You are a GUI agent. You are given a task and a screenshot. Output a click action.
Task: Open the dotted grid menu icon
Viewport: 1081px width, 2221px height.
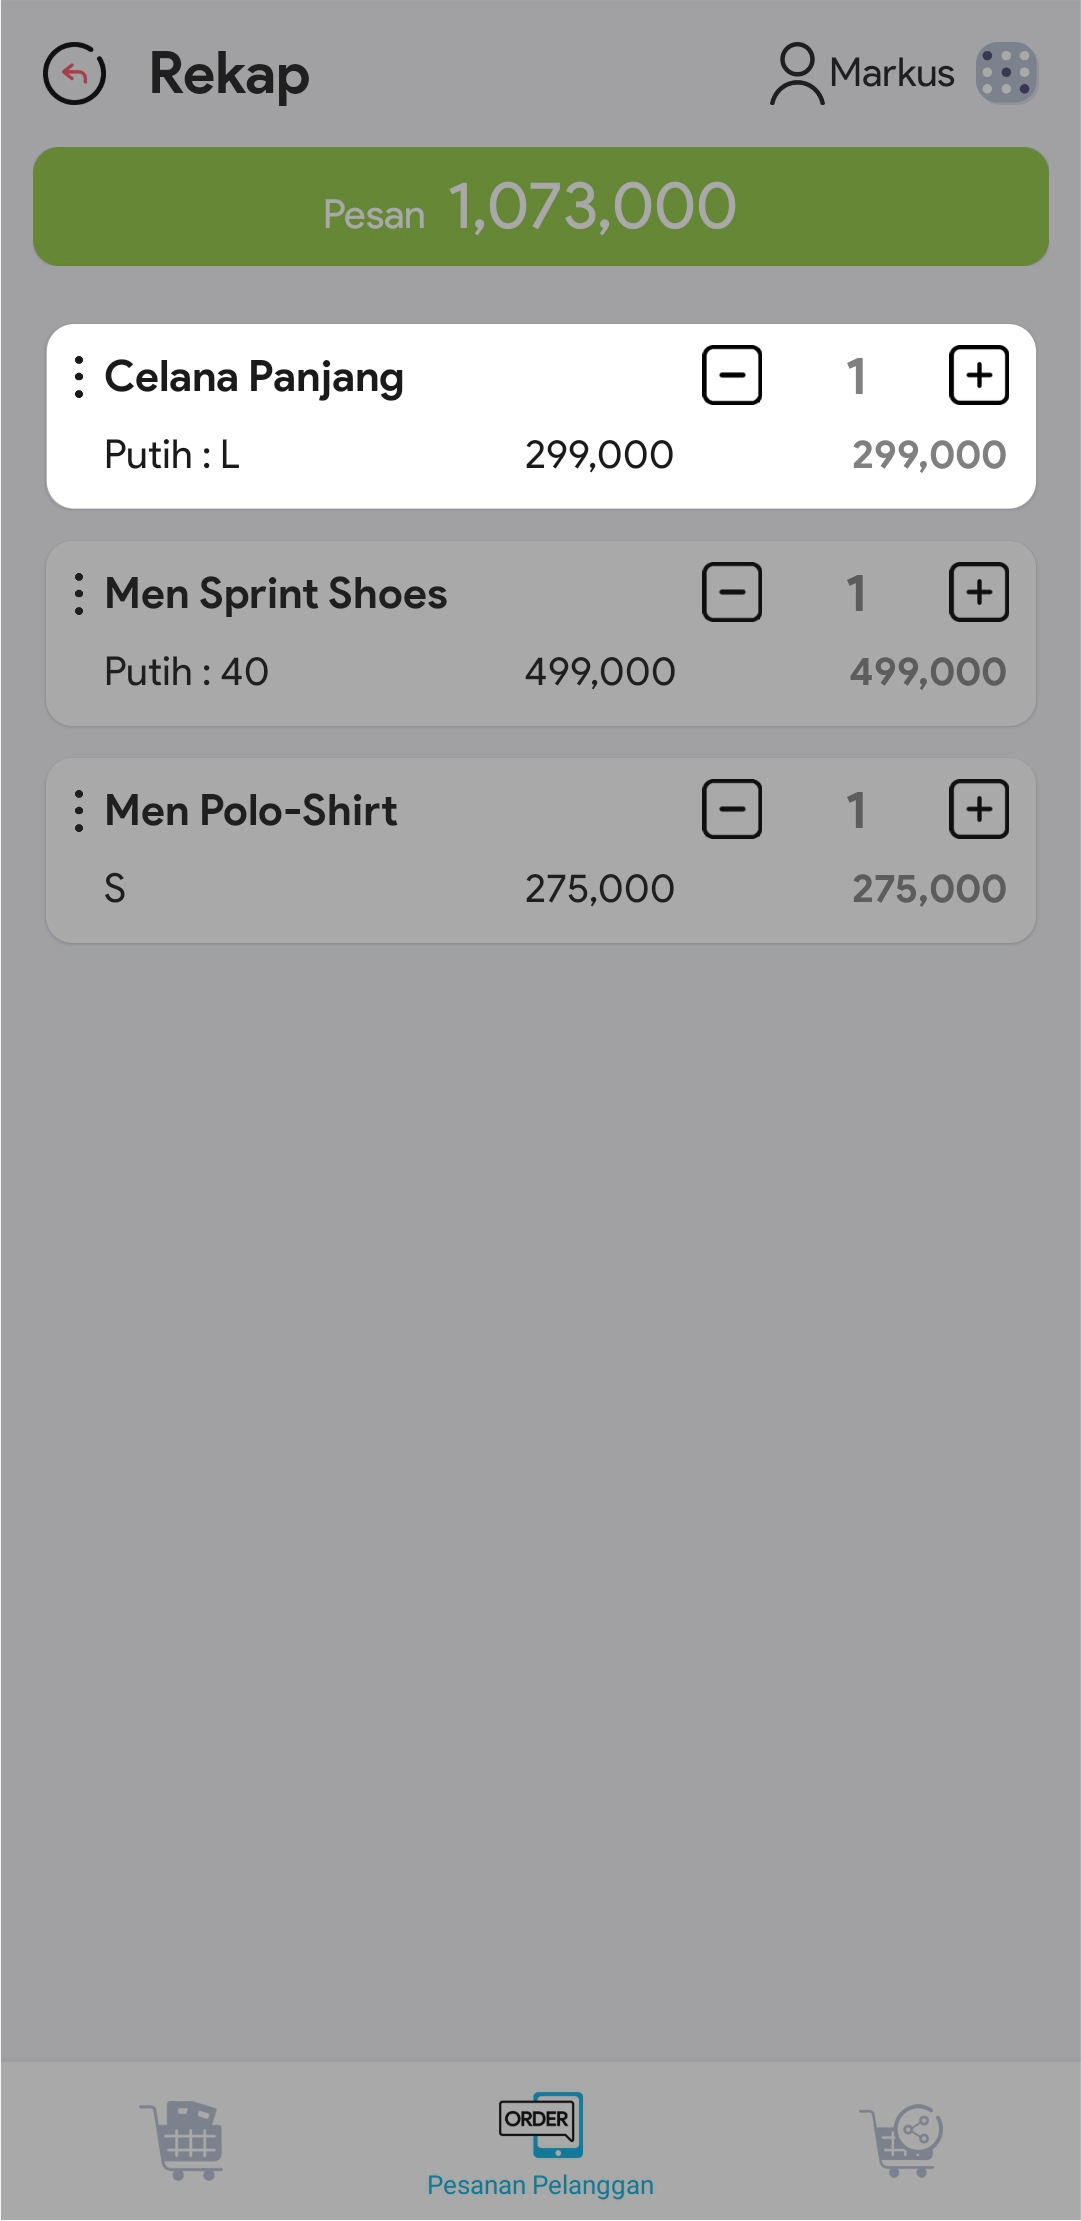pos(1006,73)
